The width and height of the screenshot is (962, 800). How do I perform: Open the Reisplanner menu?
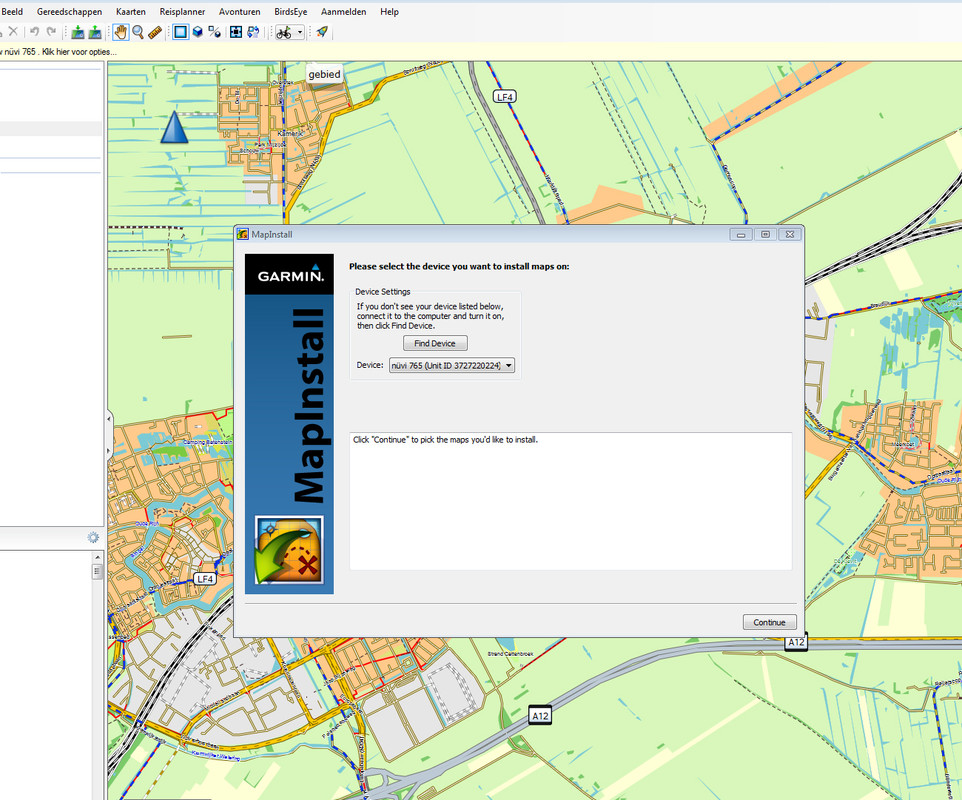tap(182, 12)
